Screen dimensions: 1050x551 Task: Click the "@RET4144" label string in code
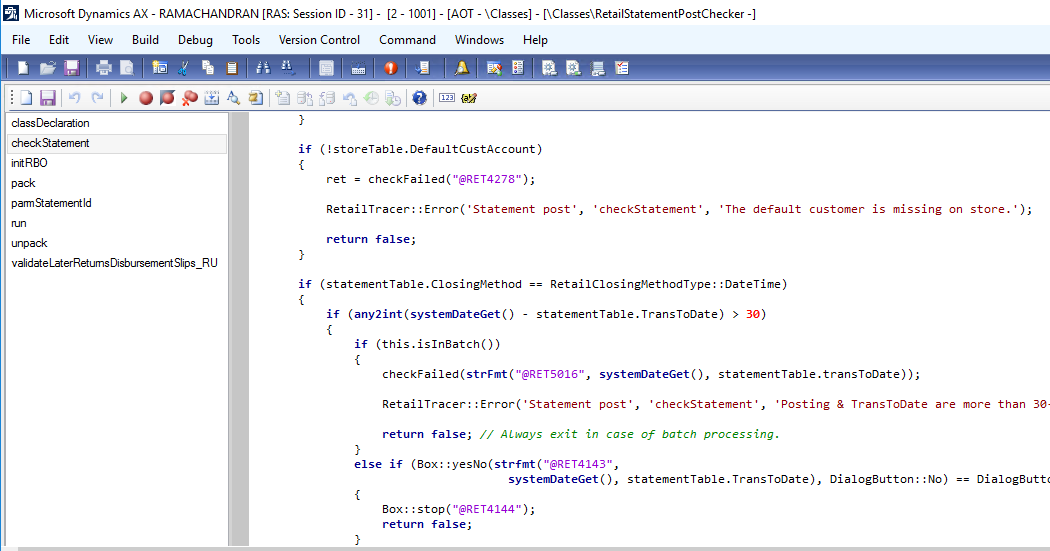point(487,509)
